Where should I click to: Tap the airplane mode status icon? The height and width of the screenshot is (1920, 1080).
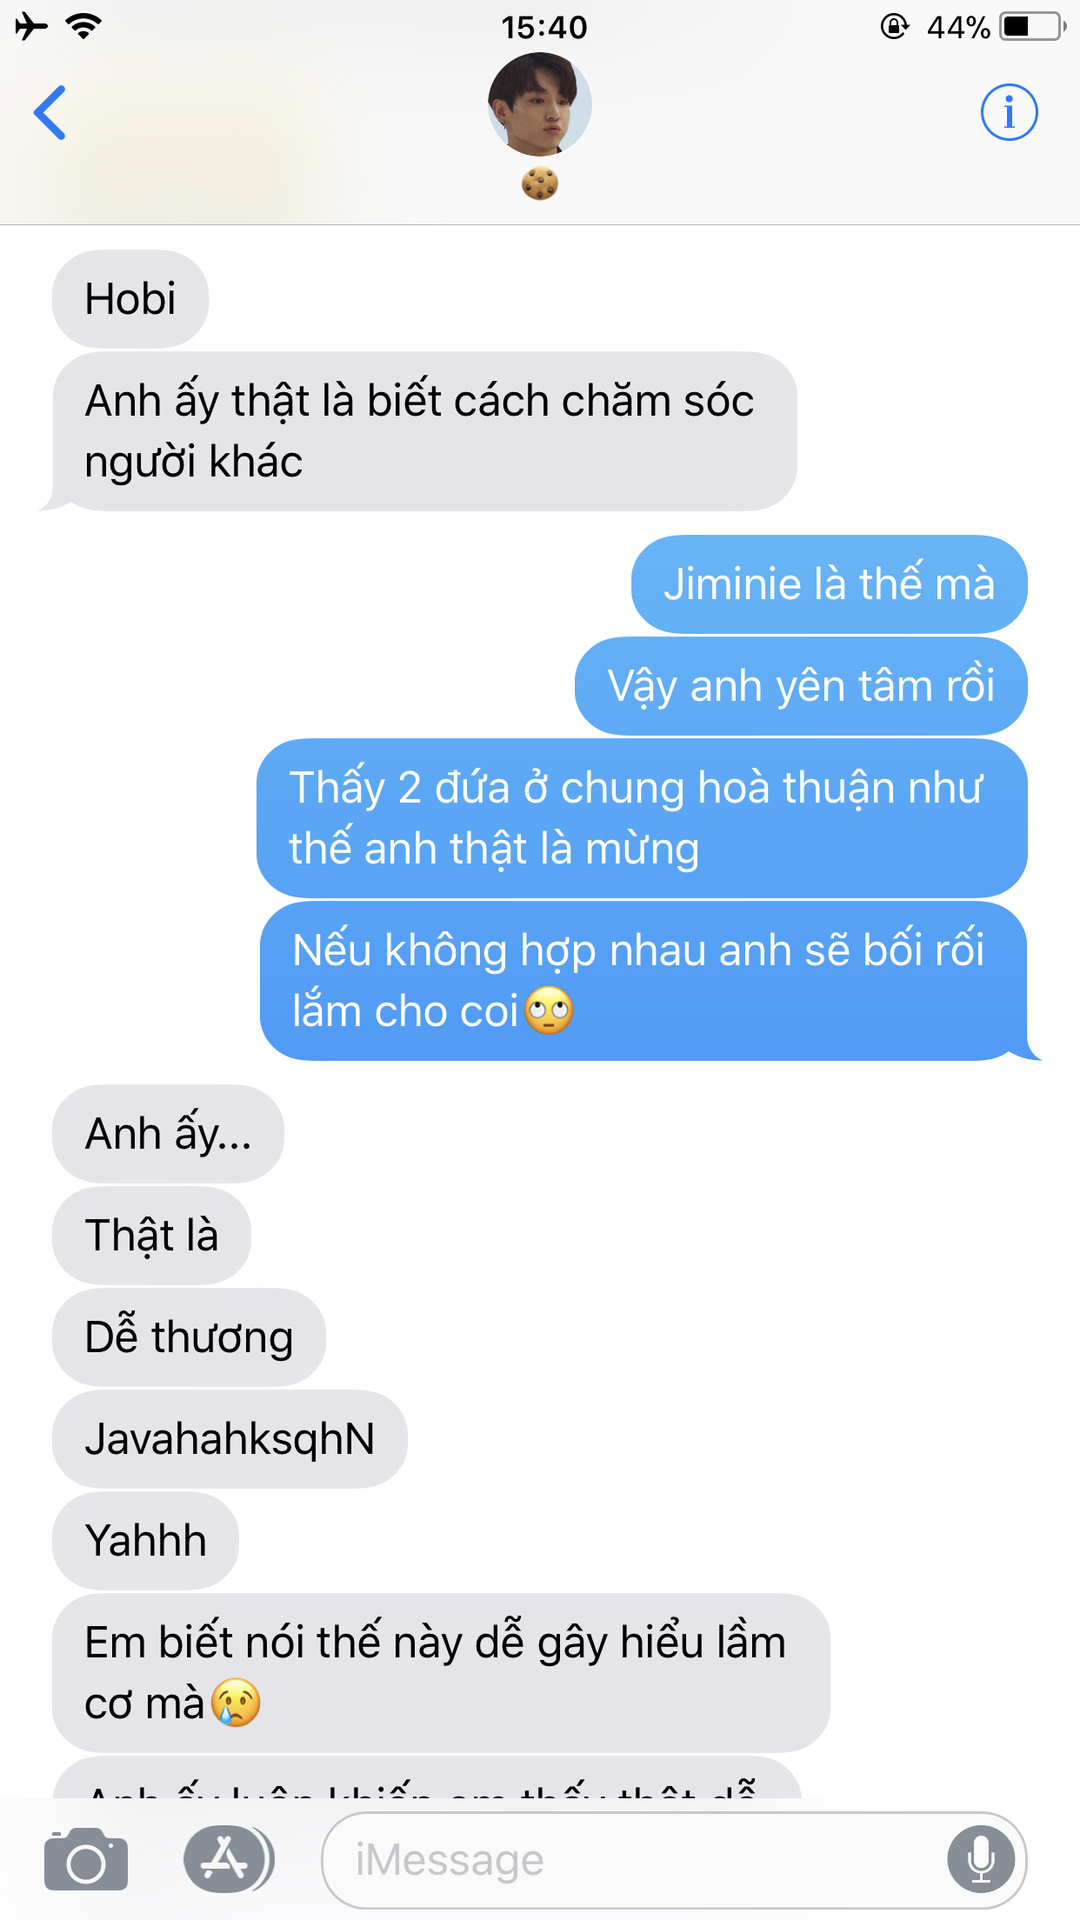(x=31, y=26)
